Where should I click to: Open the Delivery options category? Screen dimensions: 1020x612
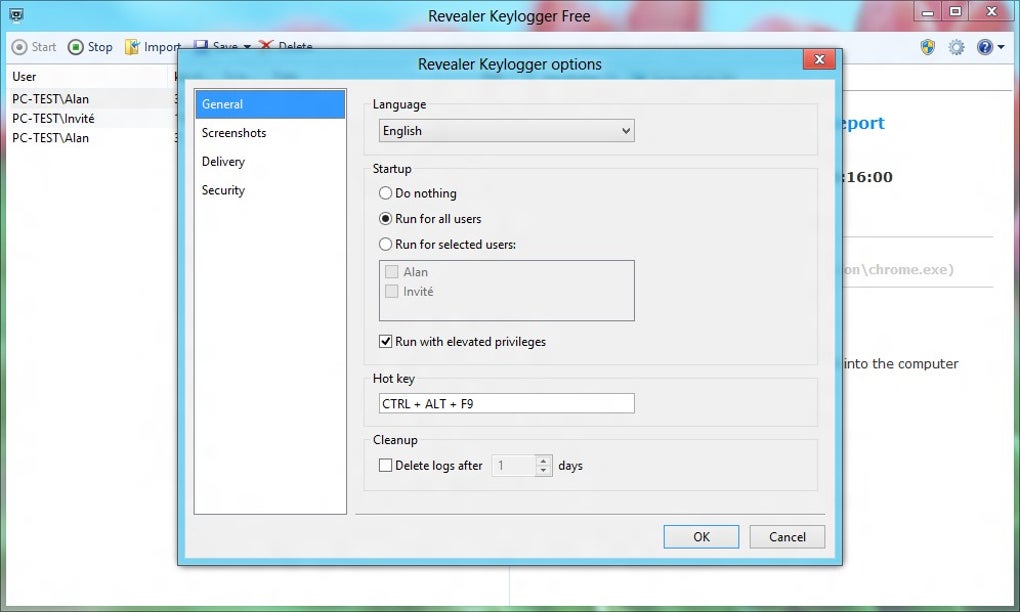coord(270,161)
